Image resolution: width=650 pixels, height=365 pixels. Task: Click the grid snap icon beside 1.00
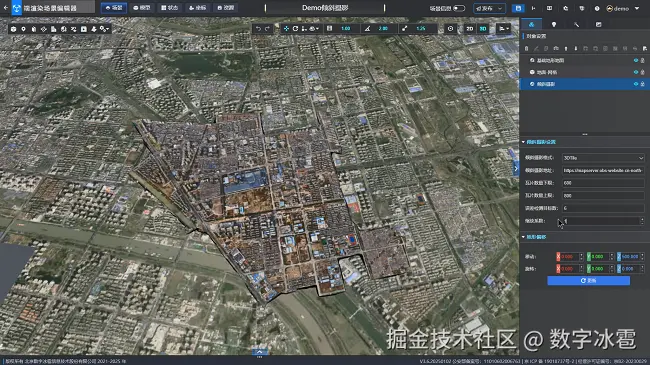click(x=330, y=29)
